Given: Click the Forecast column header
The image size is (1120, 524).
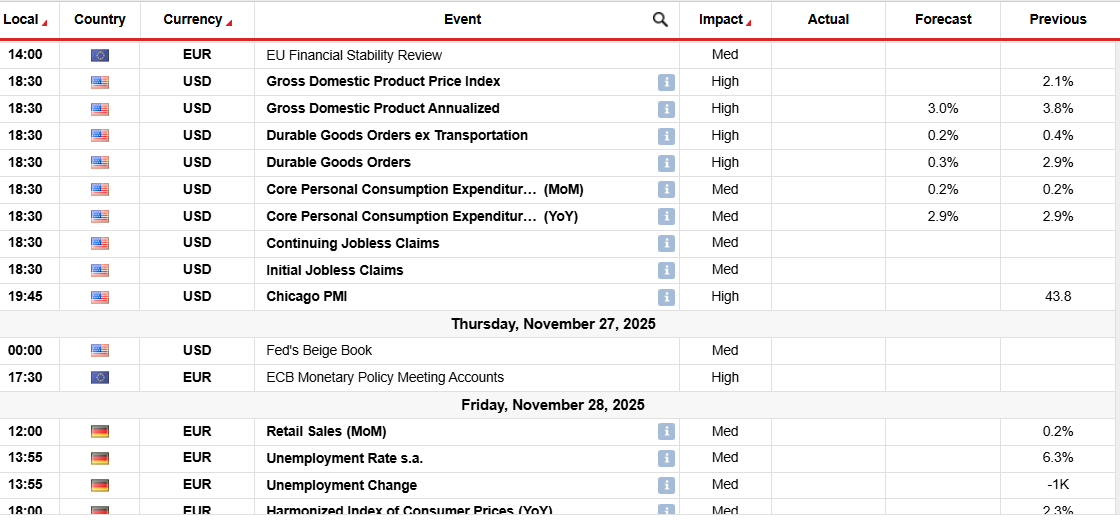Looking at the screenshot, I should coord(943,19).
